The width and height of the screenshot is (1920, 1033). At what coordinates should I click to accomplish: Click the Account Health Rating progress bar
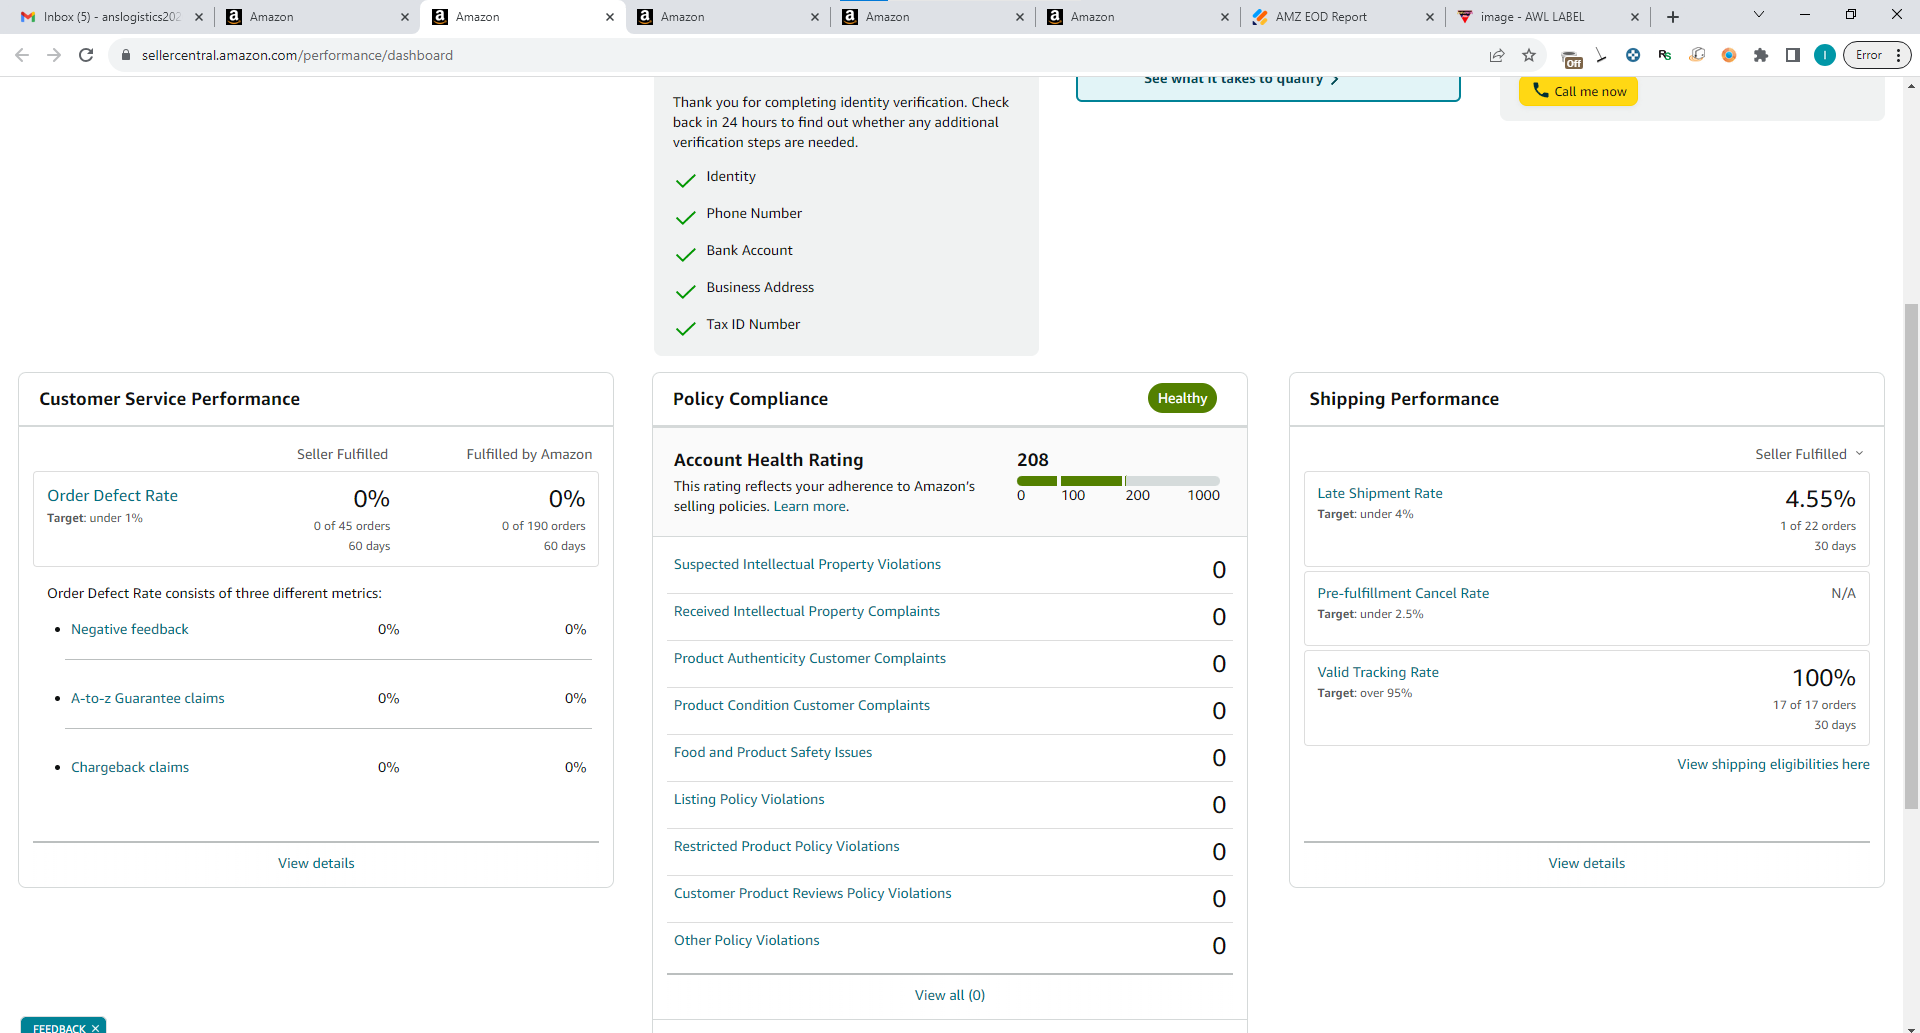click(1118, 481)
